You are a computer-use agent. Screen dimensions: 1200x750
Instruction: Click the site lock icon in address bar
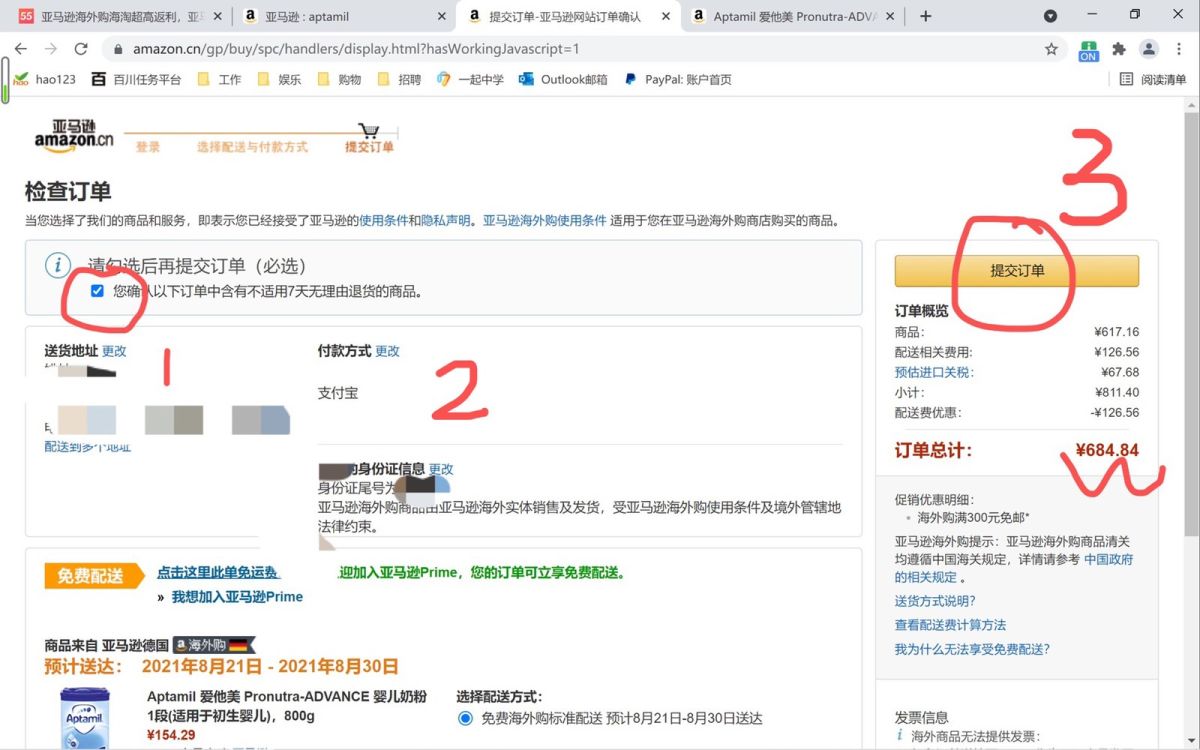tap(118, 49)
